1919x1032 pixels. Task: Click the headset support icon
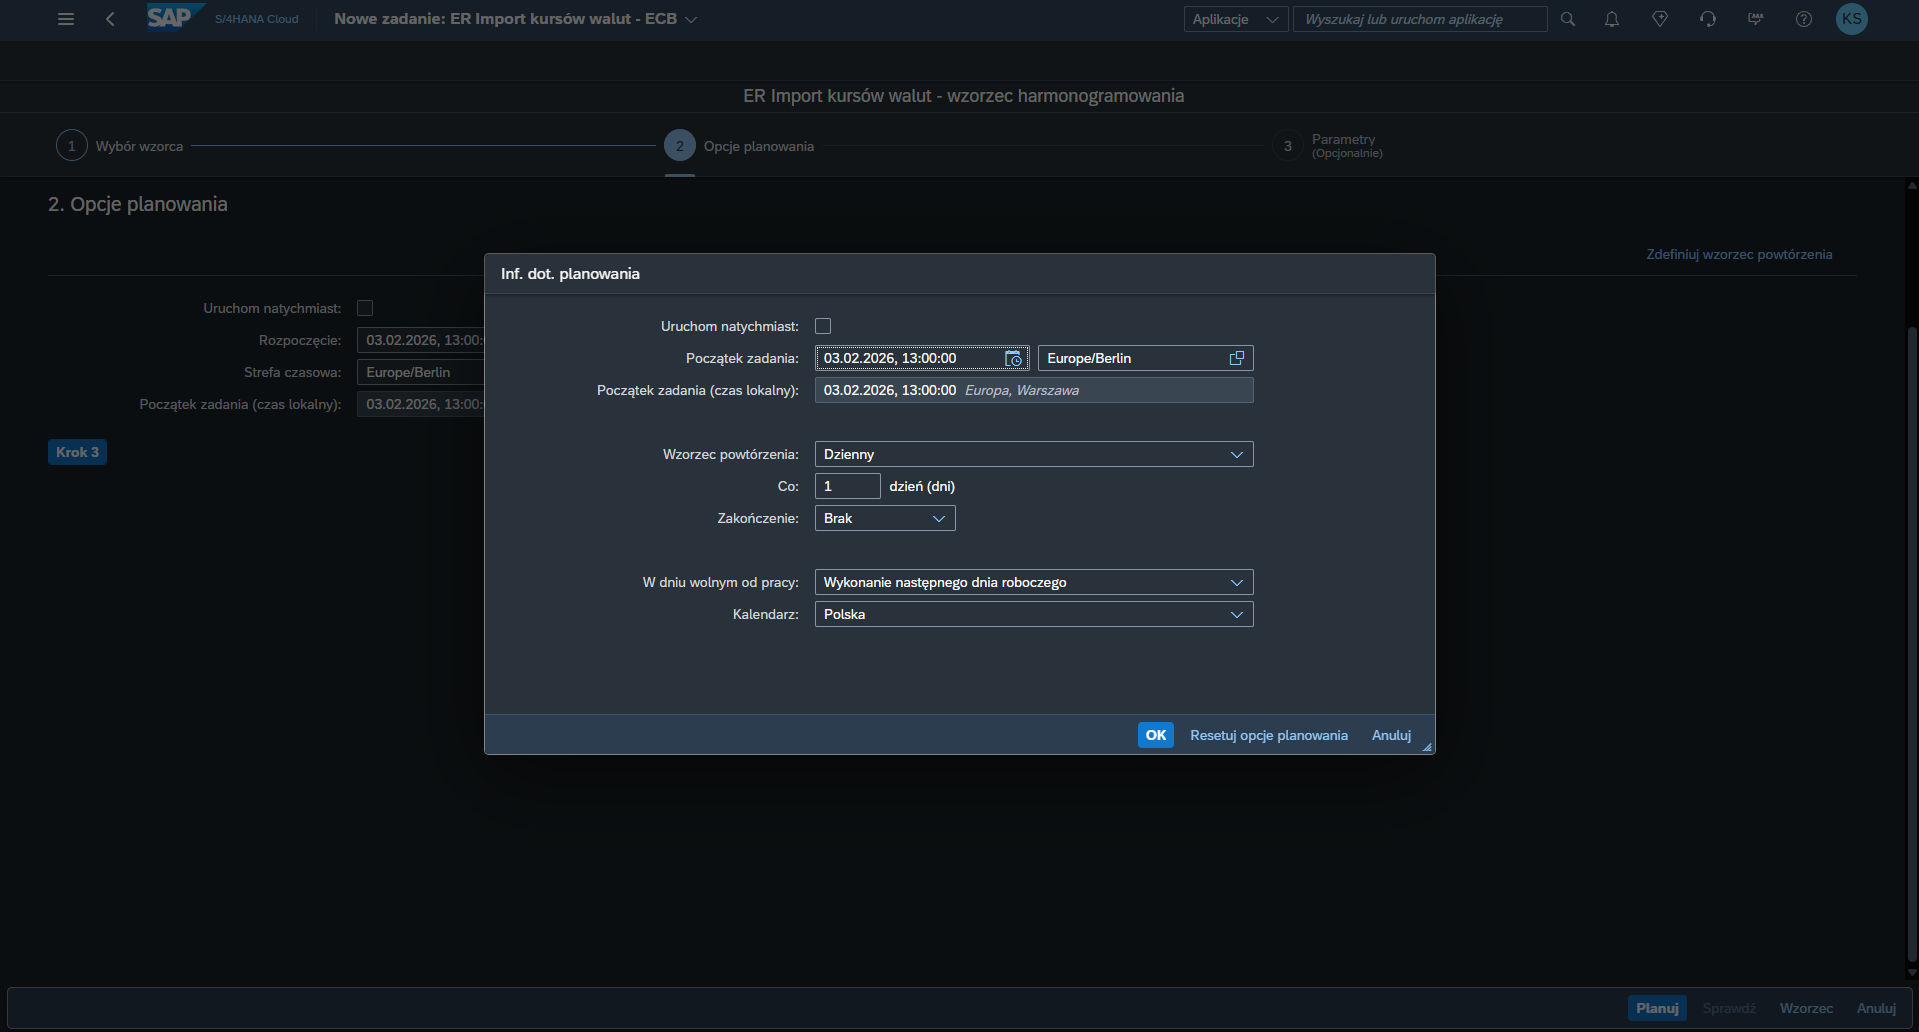[1708, 19]
